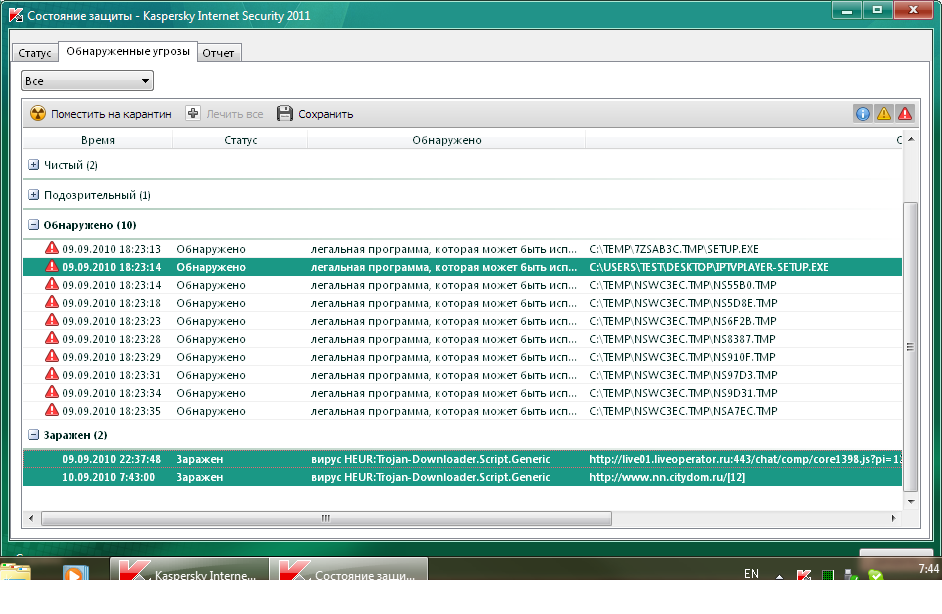Switch to the Отчет tab
Image resolution: width=942 pixels, height=614 pixels.
pyautogui.click(x=218, y=53)
